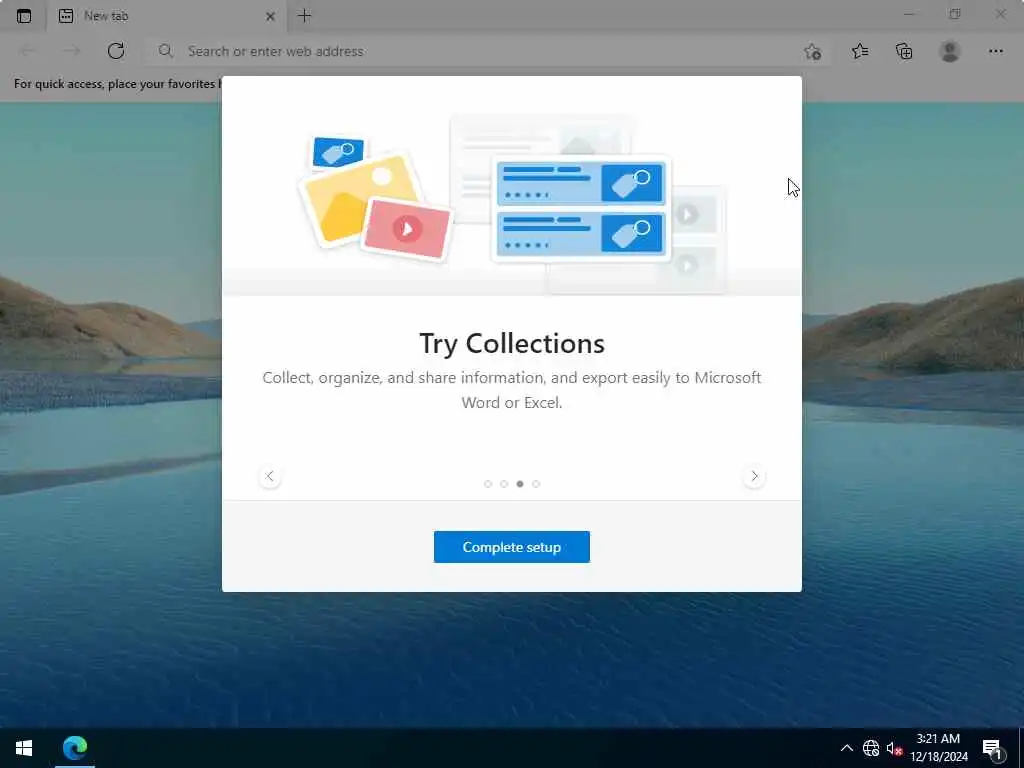Open the profile avatar menu

[x=950, y=51]
